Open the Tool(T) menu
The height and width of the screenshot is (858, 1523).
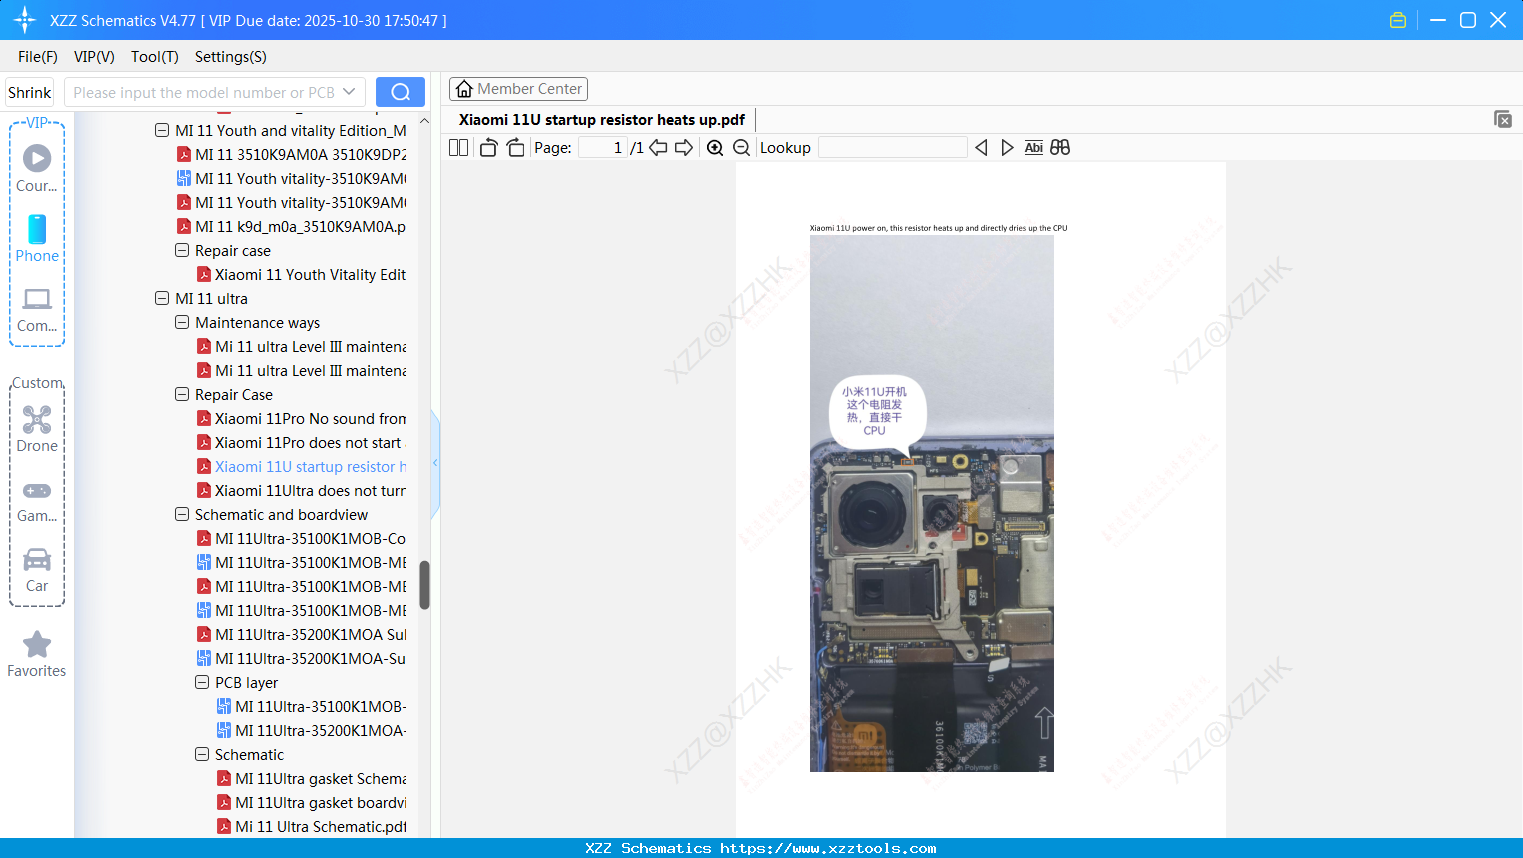(154, 57)
